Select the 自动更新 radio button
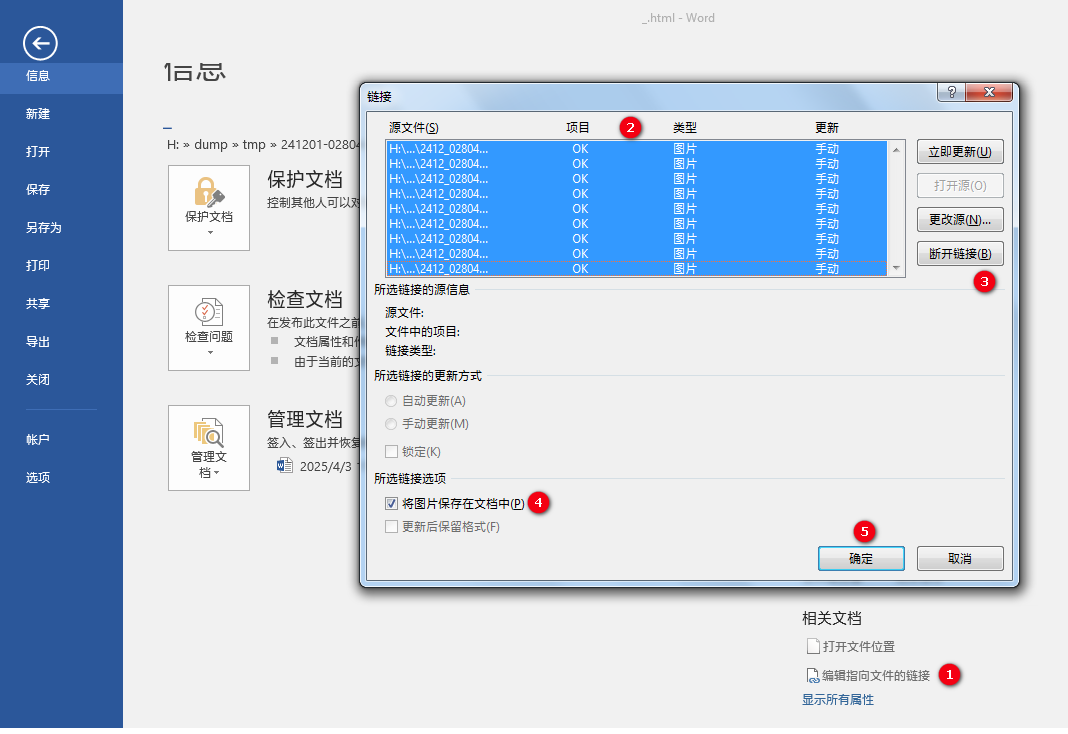This screenshot has height=734, width=1068. 392,401
